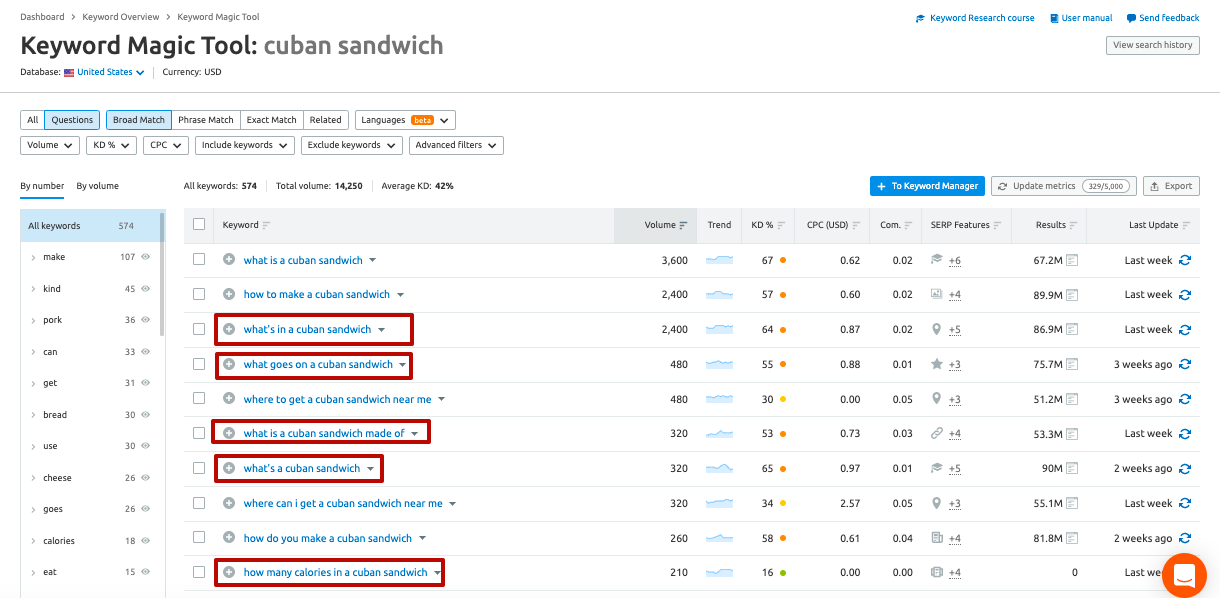Image resolution: width=1220 pixels, height=598 pixels.
Task: Add 'where to get a cuban sandwich near me' via plus icon
Action: (x=229, y=399)
